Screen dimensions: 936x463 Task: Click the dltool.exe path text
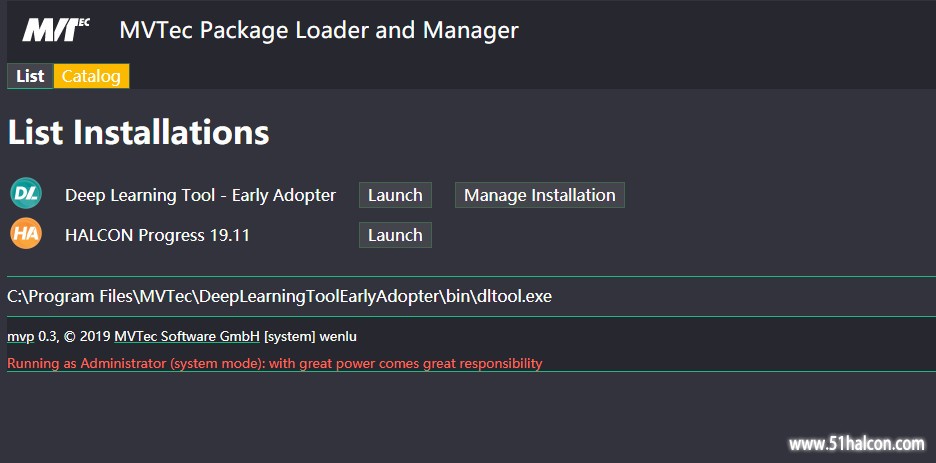[279, 297]
